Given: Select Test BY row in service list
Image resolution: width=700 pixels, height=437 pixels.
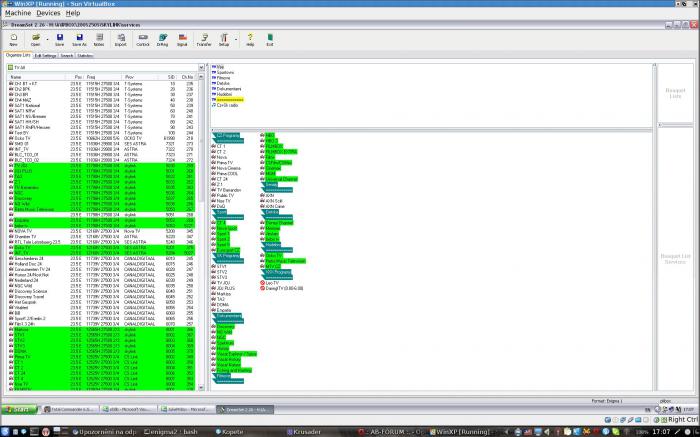Looking at the screenshot, I should click(x=102, y=133).
